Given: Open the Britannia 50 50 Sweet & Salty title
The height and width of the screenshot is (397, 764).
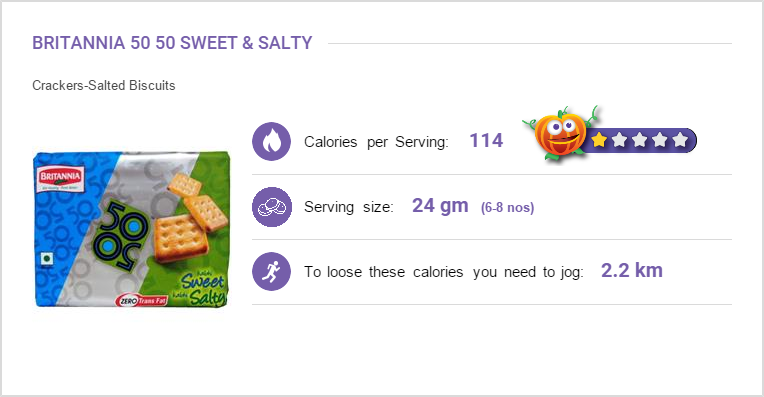Looking at the screenshot, I should pyautogui.click(x=172, y=43).
